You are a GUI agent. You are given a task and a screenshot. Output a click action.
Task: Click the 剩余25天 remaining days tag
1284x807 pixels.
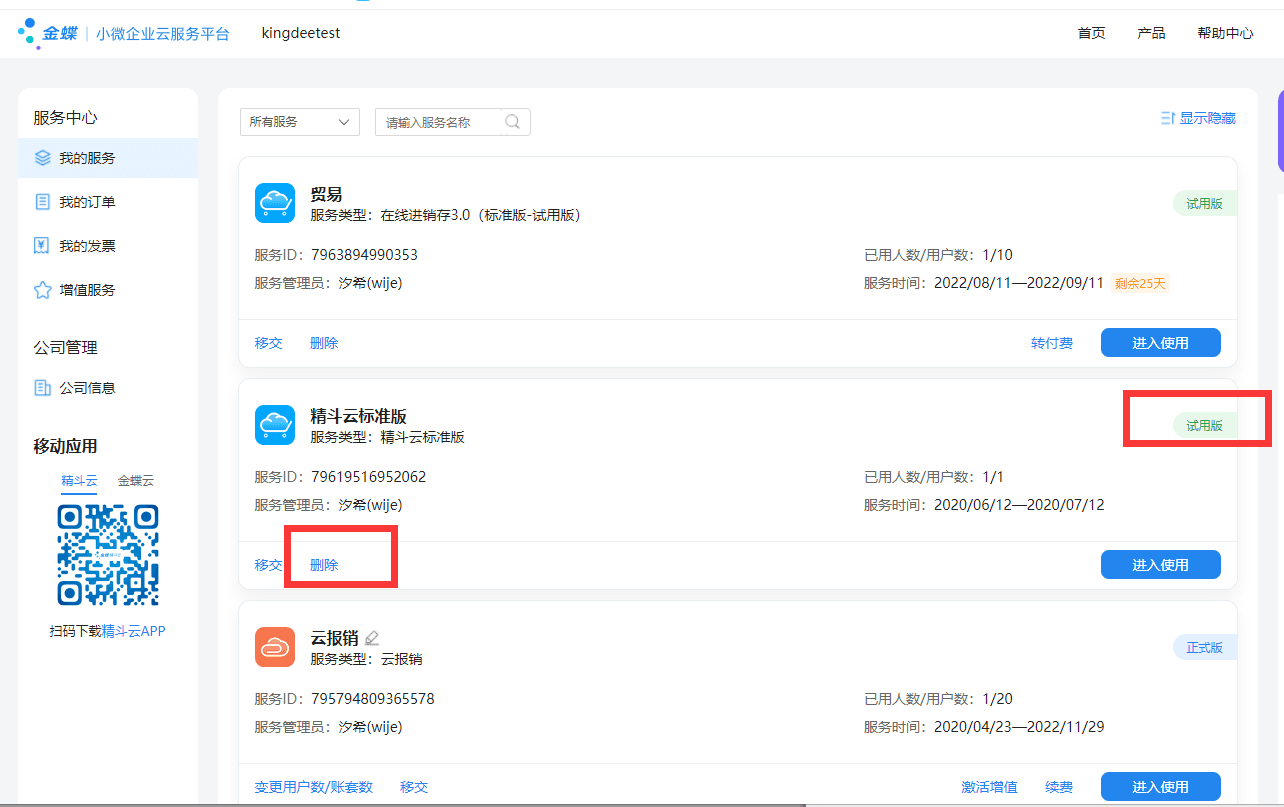click(1140, 283)
